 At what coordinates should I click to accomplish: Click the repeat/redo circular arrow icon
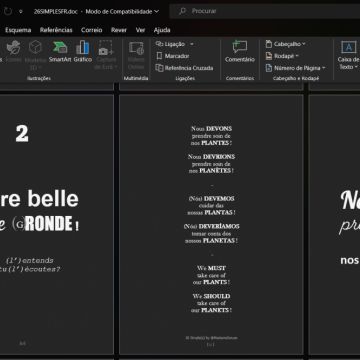click(x=8, y=11)
